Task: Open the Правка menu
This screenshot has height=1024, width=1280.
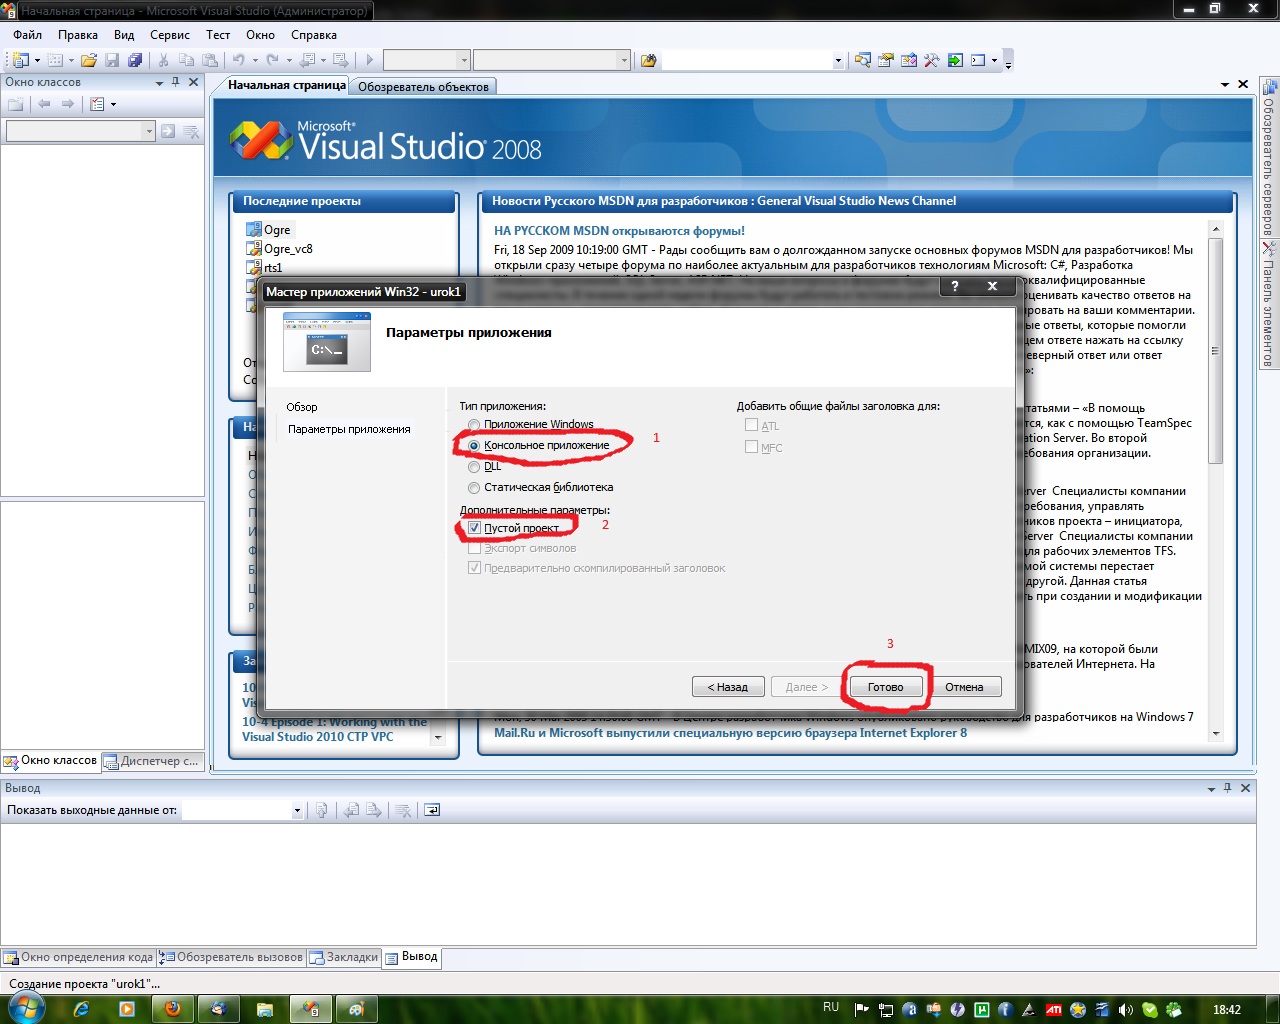Action: tap(78, 34)
